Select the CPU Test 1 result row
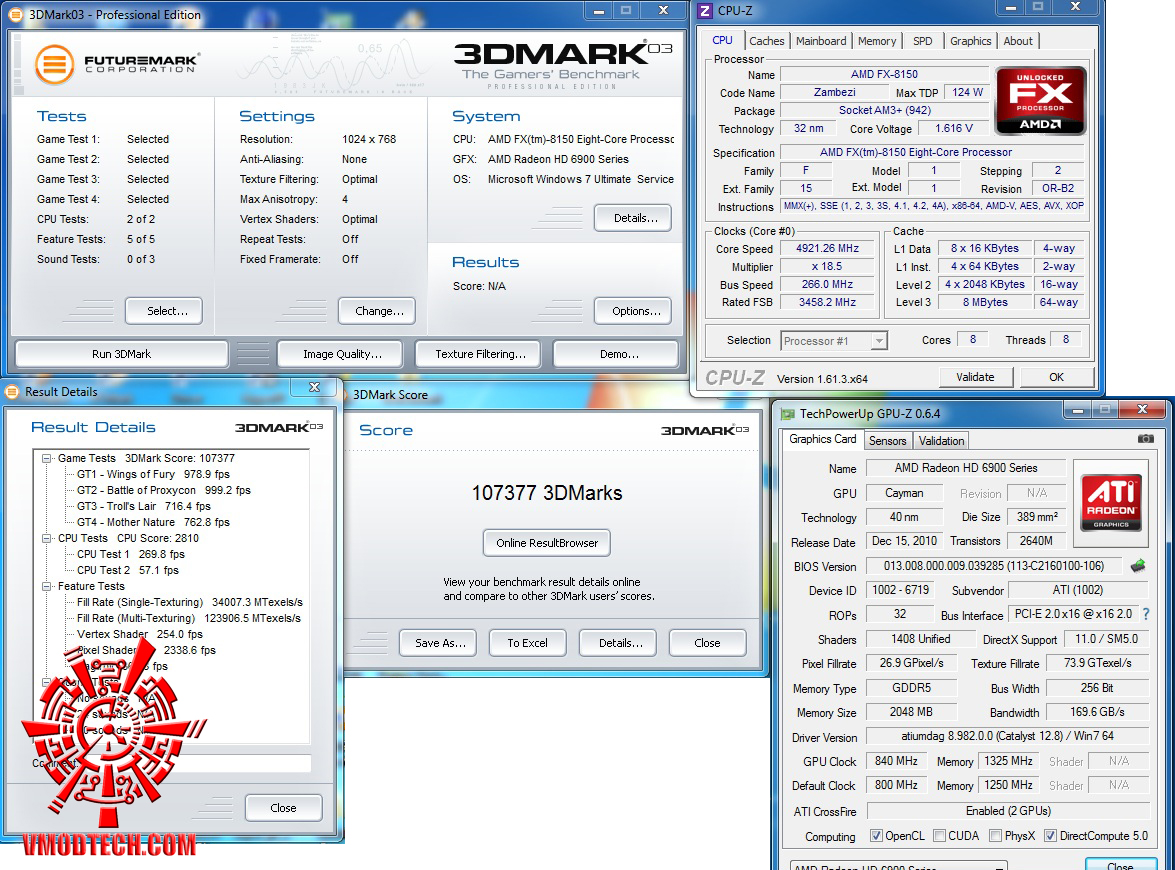This screenshot has height=870, width=1175. click(x=130, y=554)
